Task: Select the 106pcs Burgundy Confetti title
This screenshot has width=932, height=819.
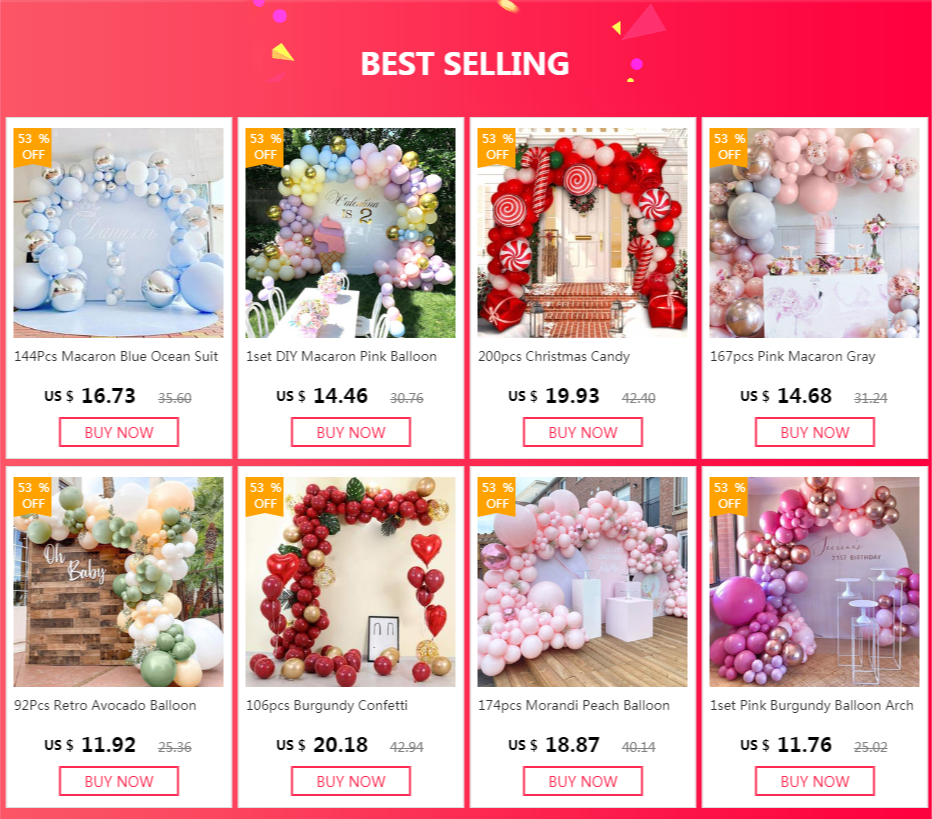Action: [327, 705]
